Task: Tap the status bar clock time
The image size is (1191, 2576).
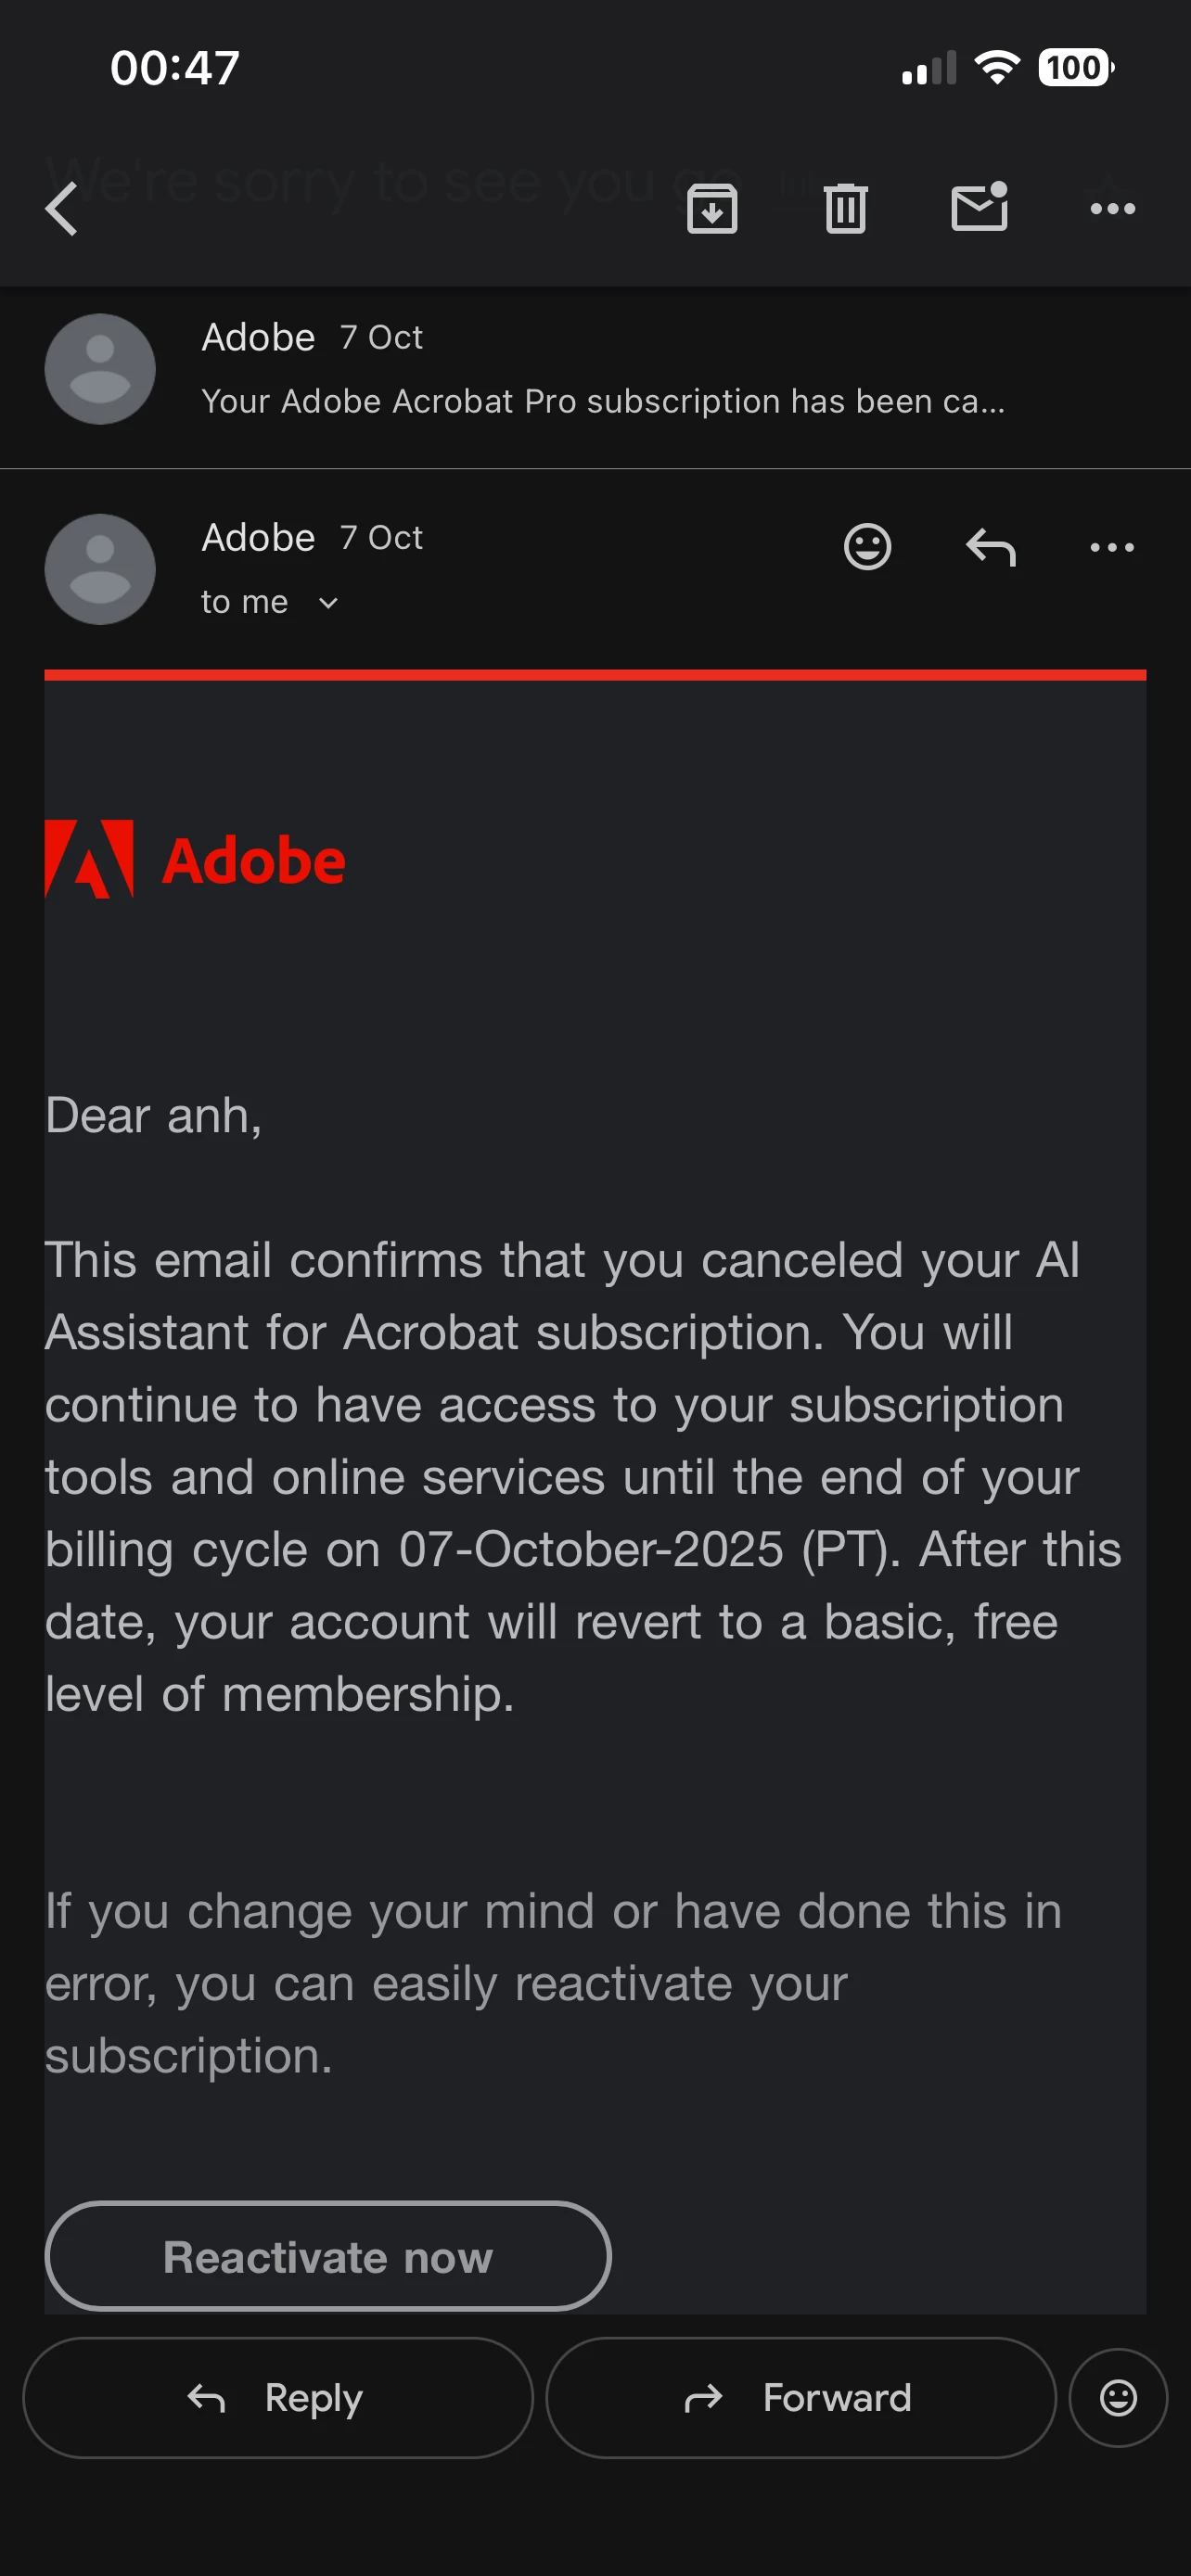Action: 175,68
